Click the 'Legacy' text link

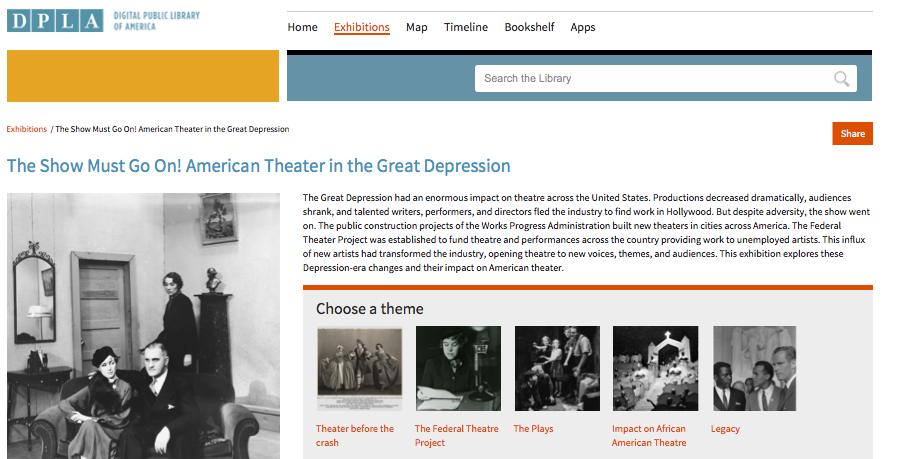(x=725, y=429)
